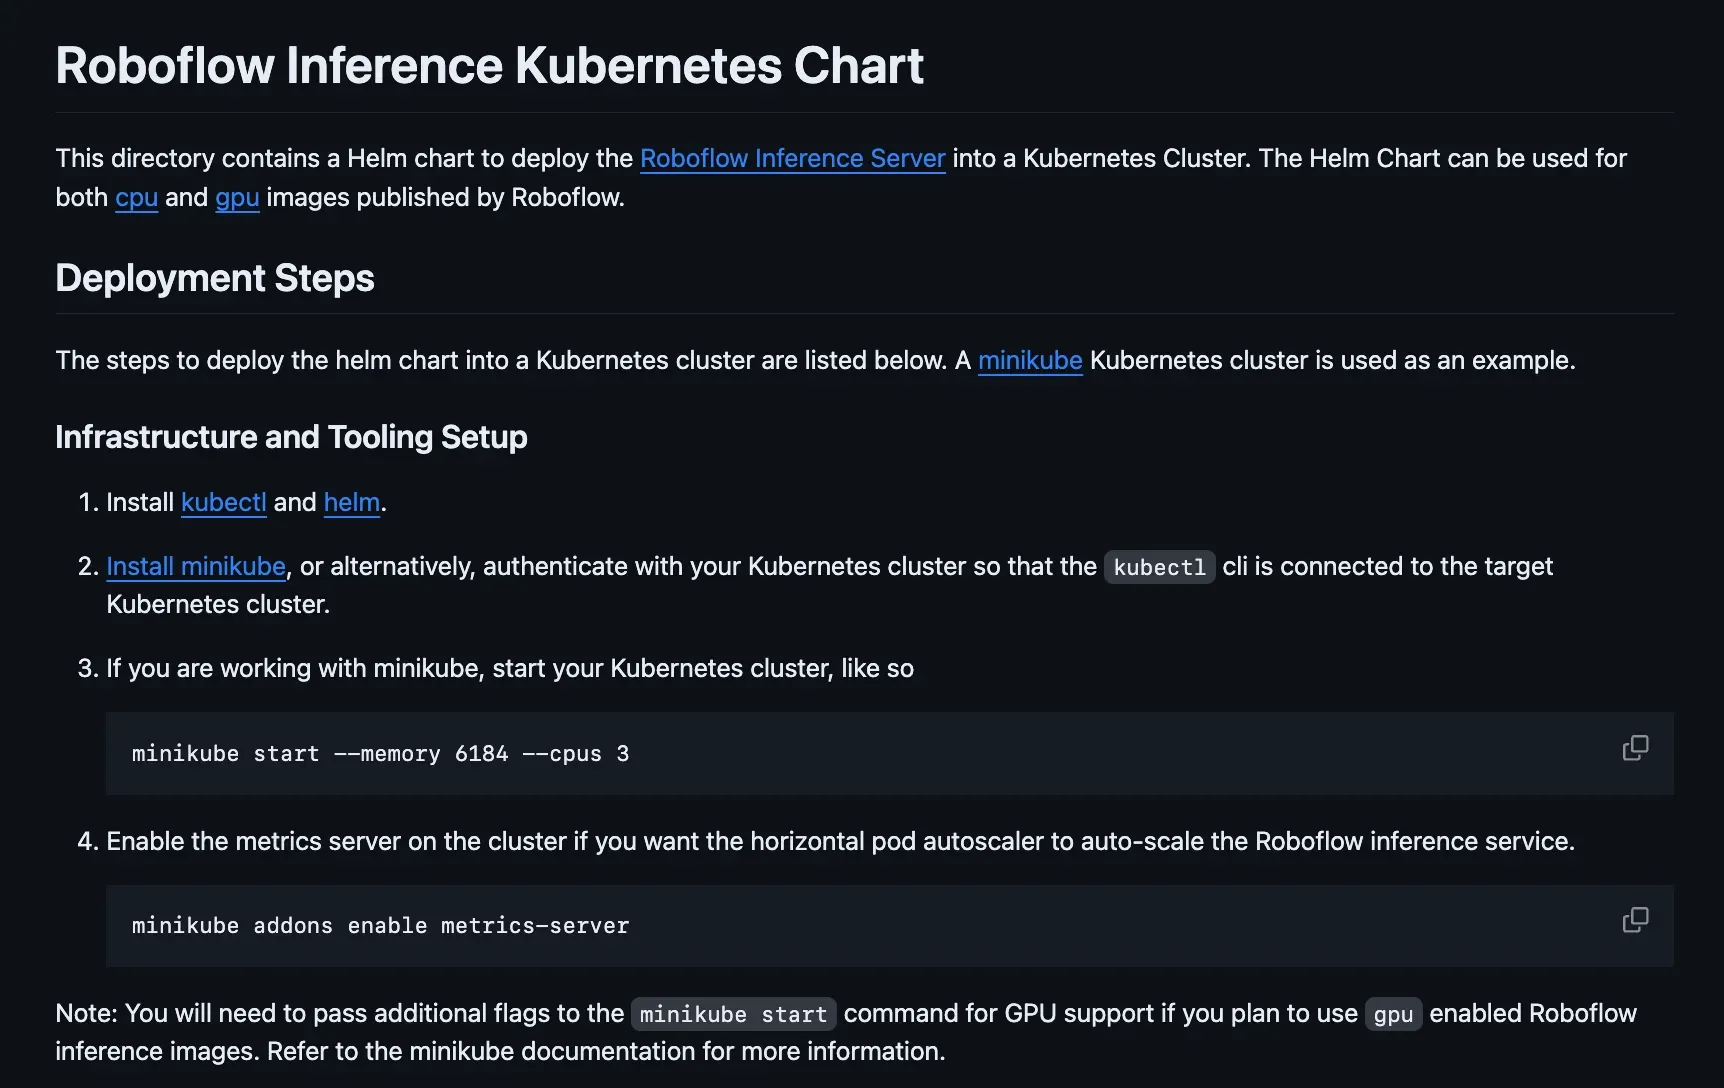Open the minikube link in Deployment Steps paragraph

click(x=1030, y=360)
